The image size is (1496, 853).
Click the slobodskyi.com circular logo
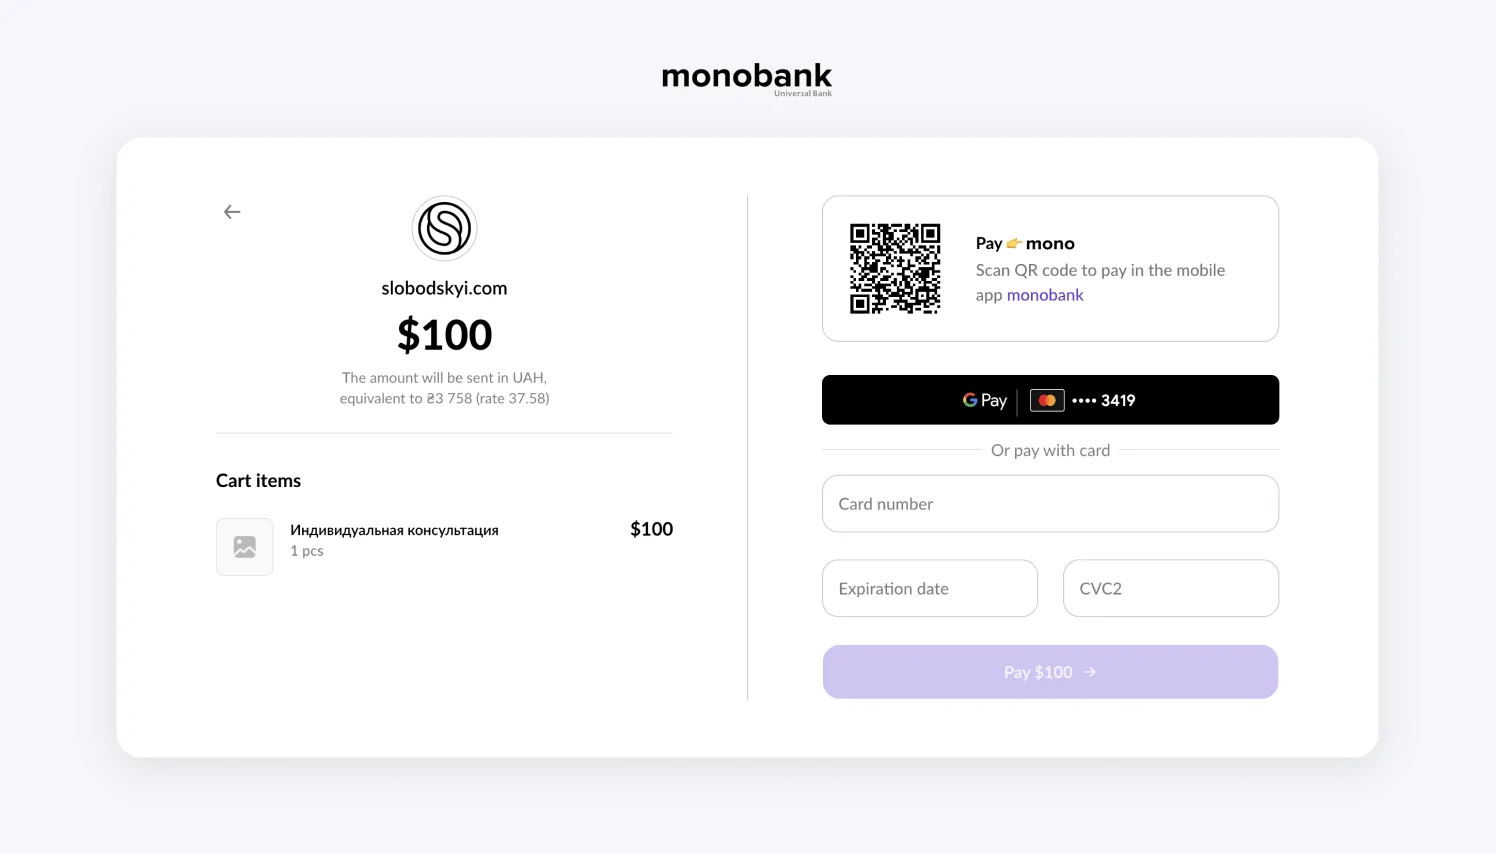tap(444, 228)
